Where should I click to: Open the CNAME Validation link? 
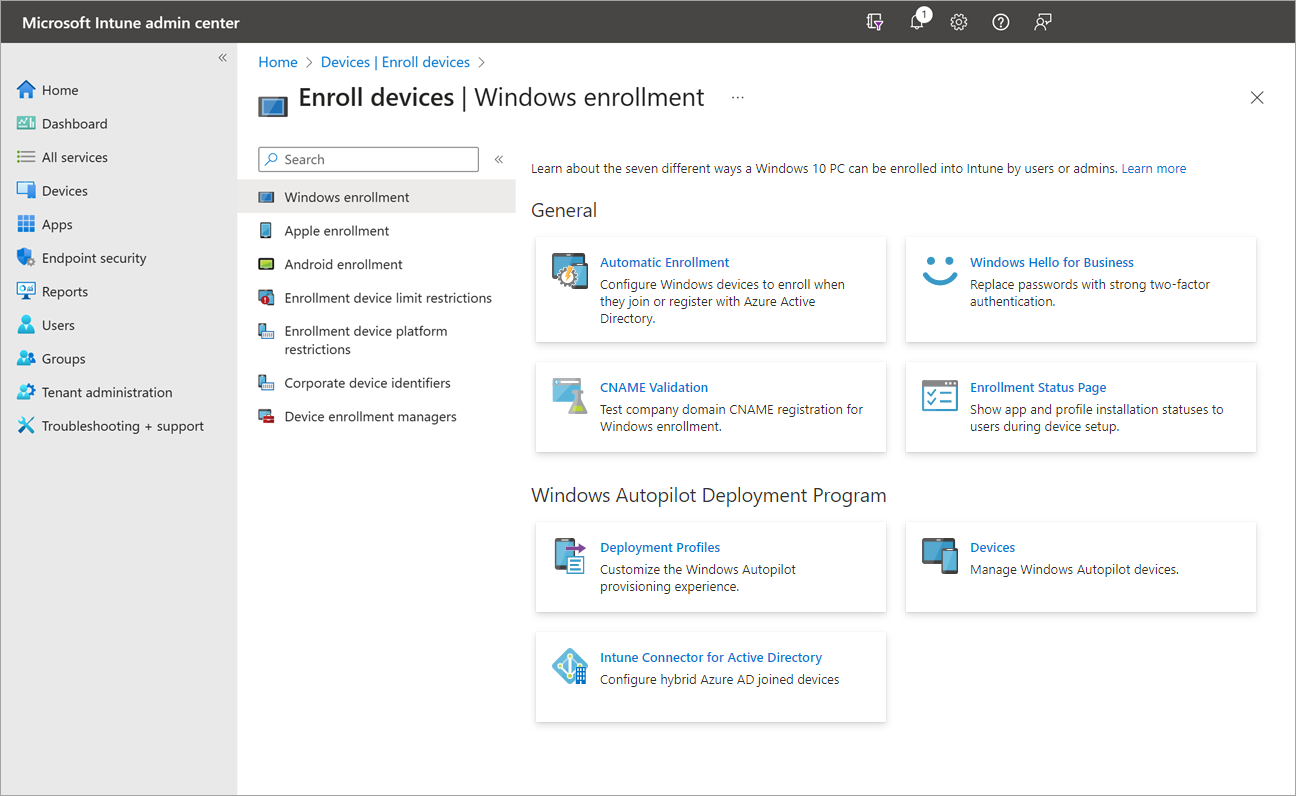coord(654,387)
